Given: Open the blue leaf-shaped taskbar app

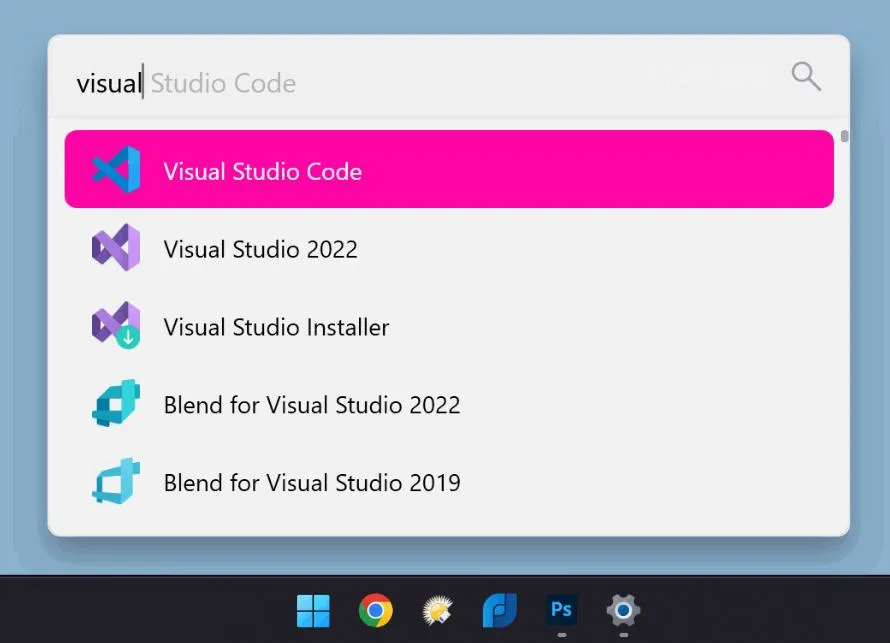Looking at the screenshot, I should coord(499,611).
